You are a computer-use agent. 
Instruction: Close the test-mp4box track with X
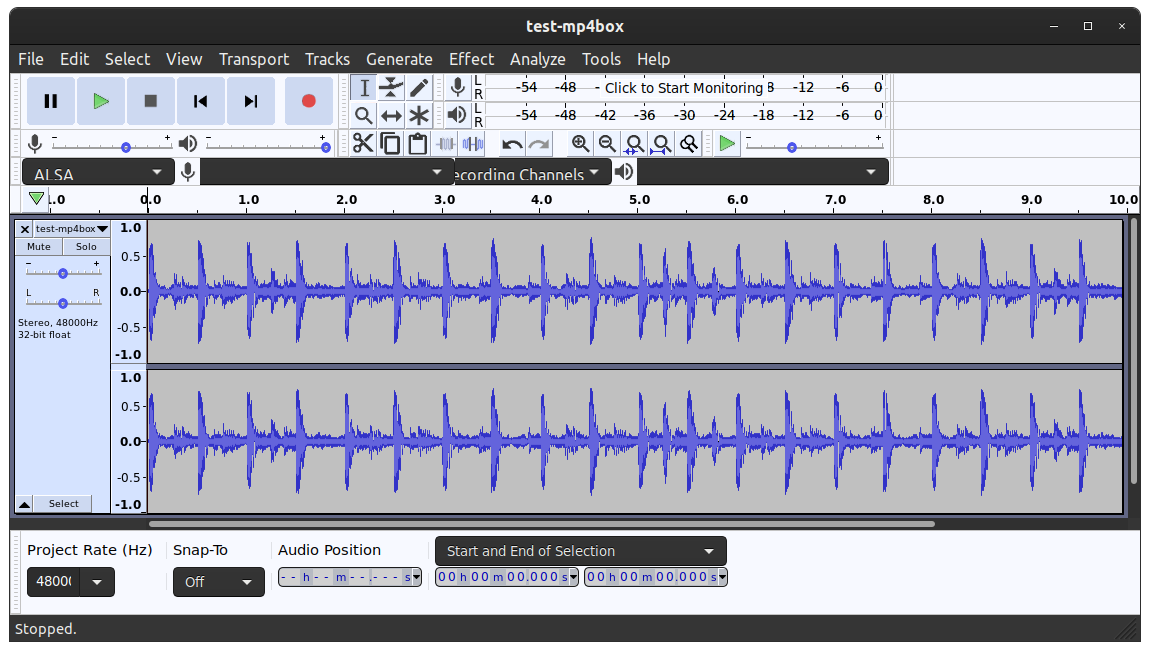coord(24,229)
